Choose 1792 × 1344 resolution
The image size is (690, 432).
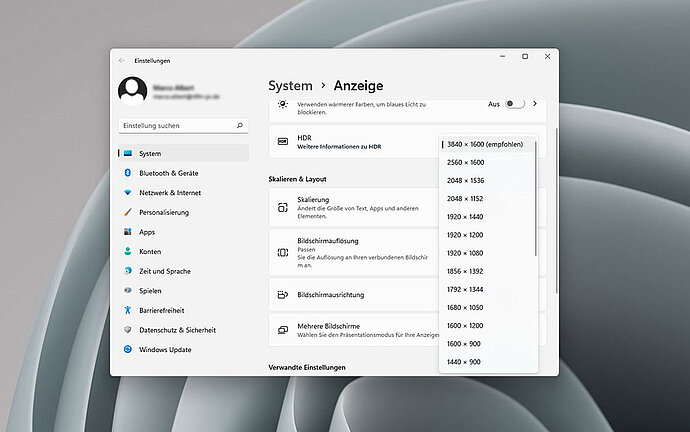pos(487,289)
